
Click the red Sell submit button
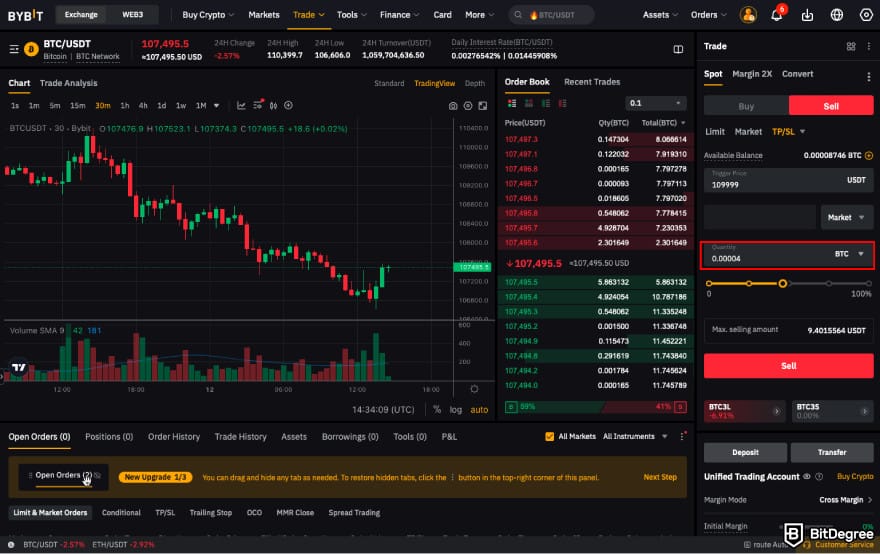point(789,366)
